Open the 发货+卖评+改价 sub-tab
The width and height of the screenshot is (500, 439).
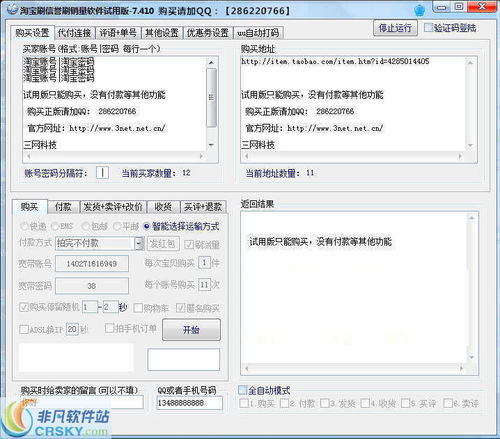[x=113, y=207]
